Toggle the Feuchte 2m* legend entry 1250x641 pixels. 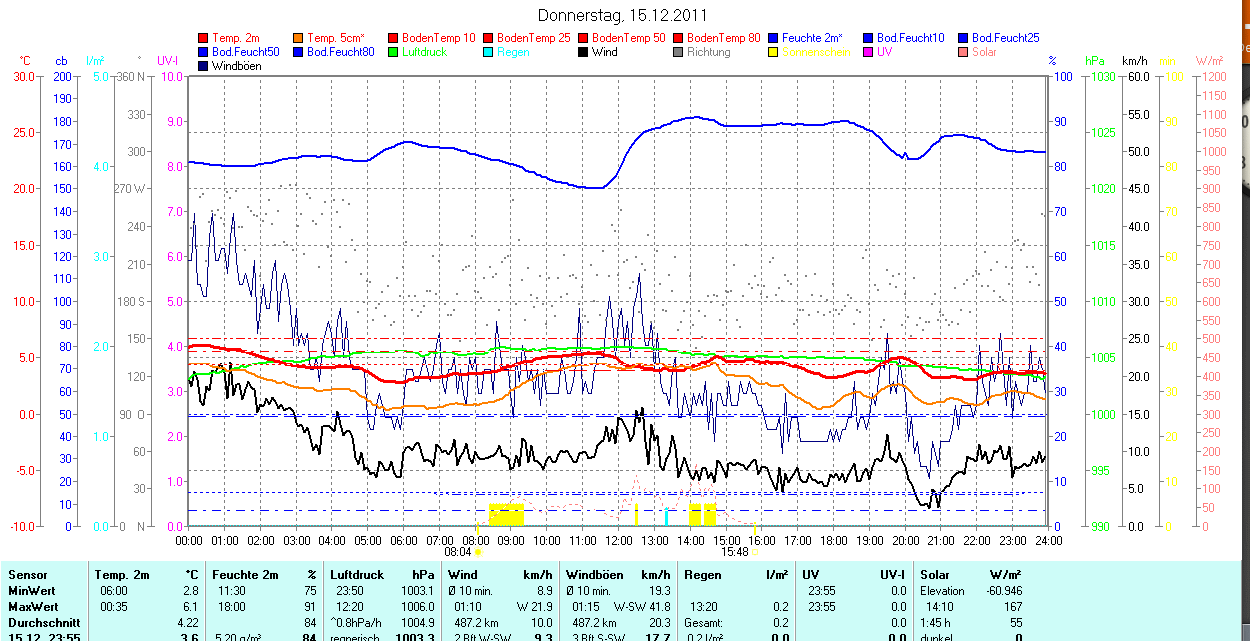coord(808,38)
